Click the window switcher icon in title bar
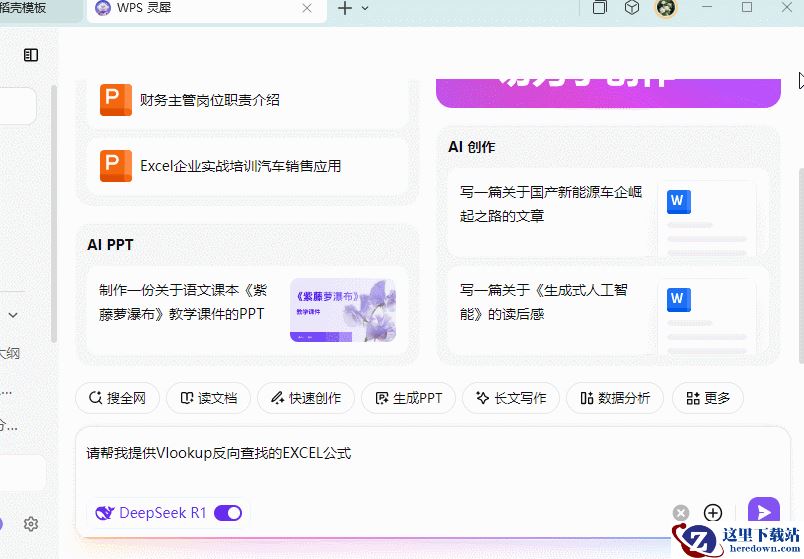804x559 pixels. pos(599,8)
